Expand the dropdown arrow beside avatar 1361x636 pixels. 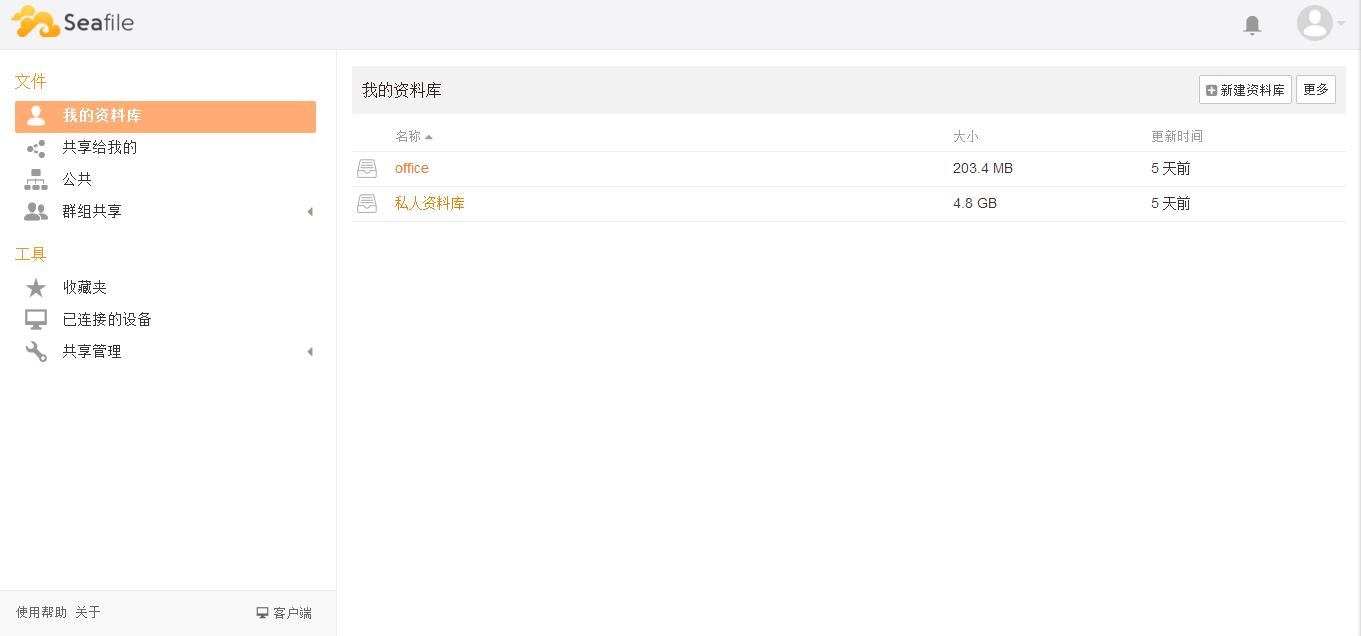click(x=1341, y=24)
